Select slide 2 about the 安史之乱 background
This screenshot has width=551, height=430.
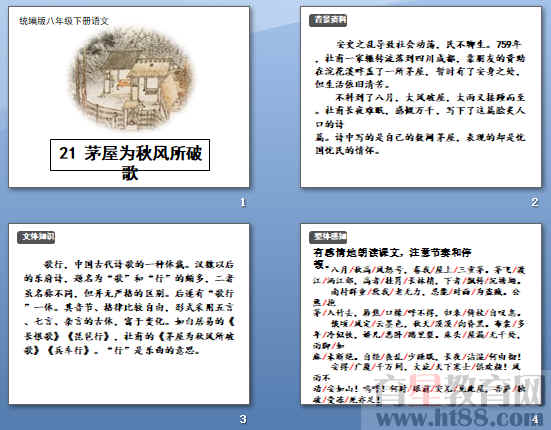click(421, 97)
